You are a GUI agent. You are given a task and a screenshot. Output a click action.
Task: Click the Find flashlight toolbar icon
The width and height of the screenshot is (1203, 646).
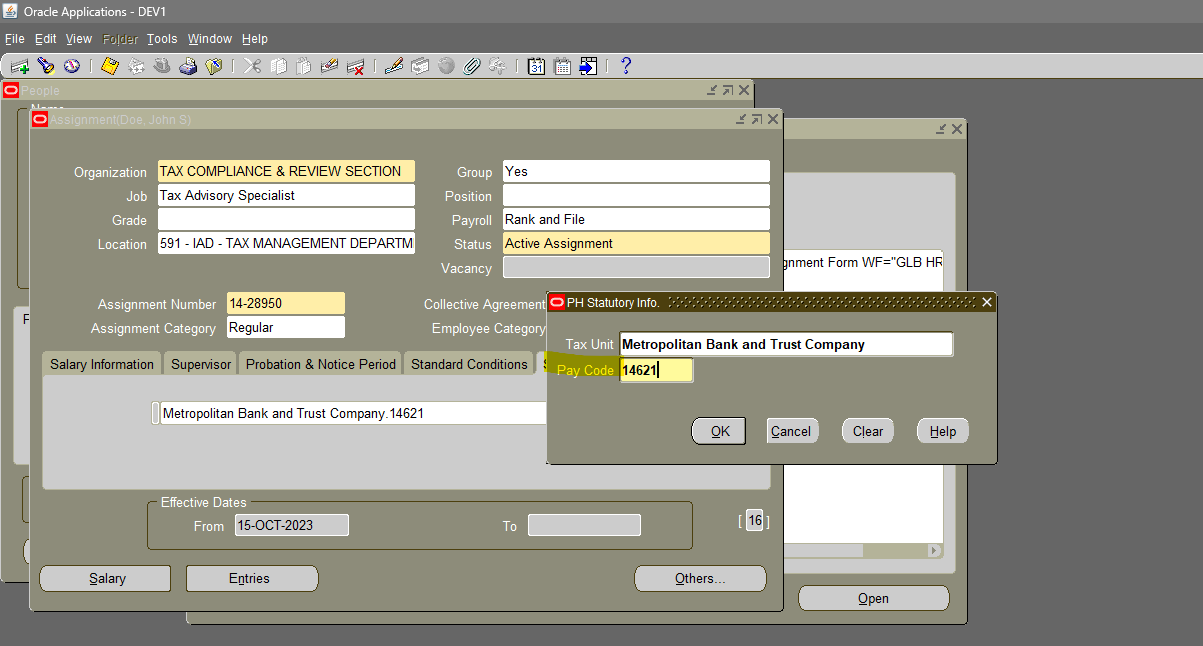(x=46, y=66)
